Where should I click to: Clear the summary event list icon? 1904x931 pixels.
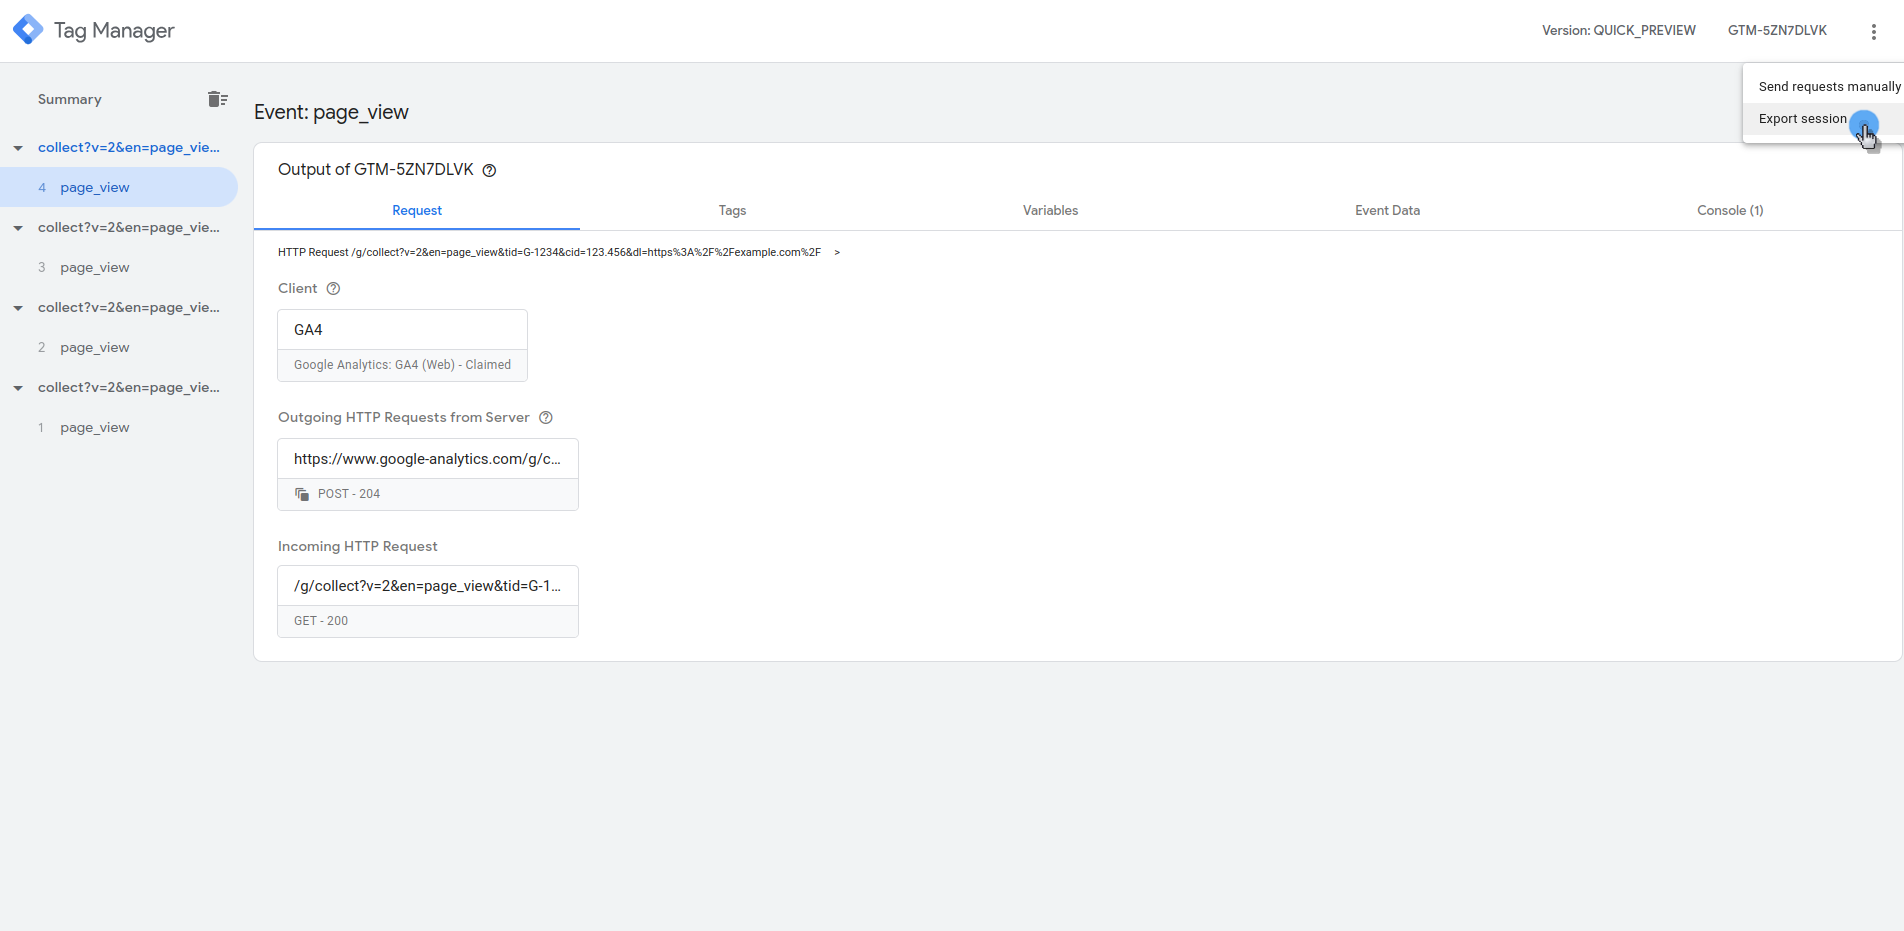217,99
